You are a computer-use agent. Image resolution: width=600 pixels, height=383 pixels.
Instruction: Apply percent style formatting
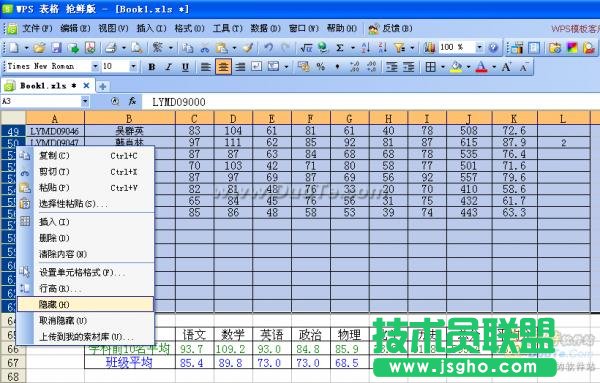point(321,67)
